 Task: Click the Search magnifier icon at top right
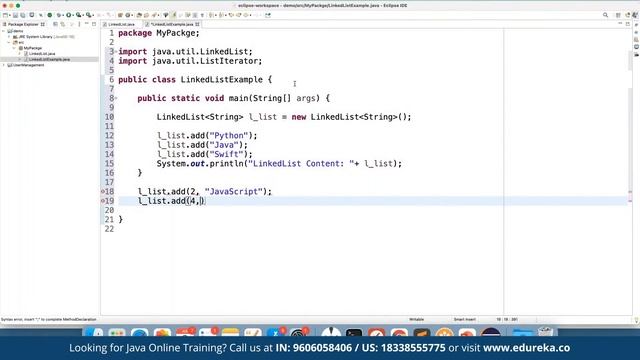605,15
